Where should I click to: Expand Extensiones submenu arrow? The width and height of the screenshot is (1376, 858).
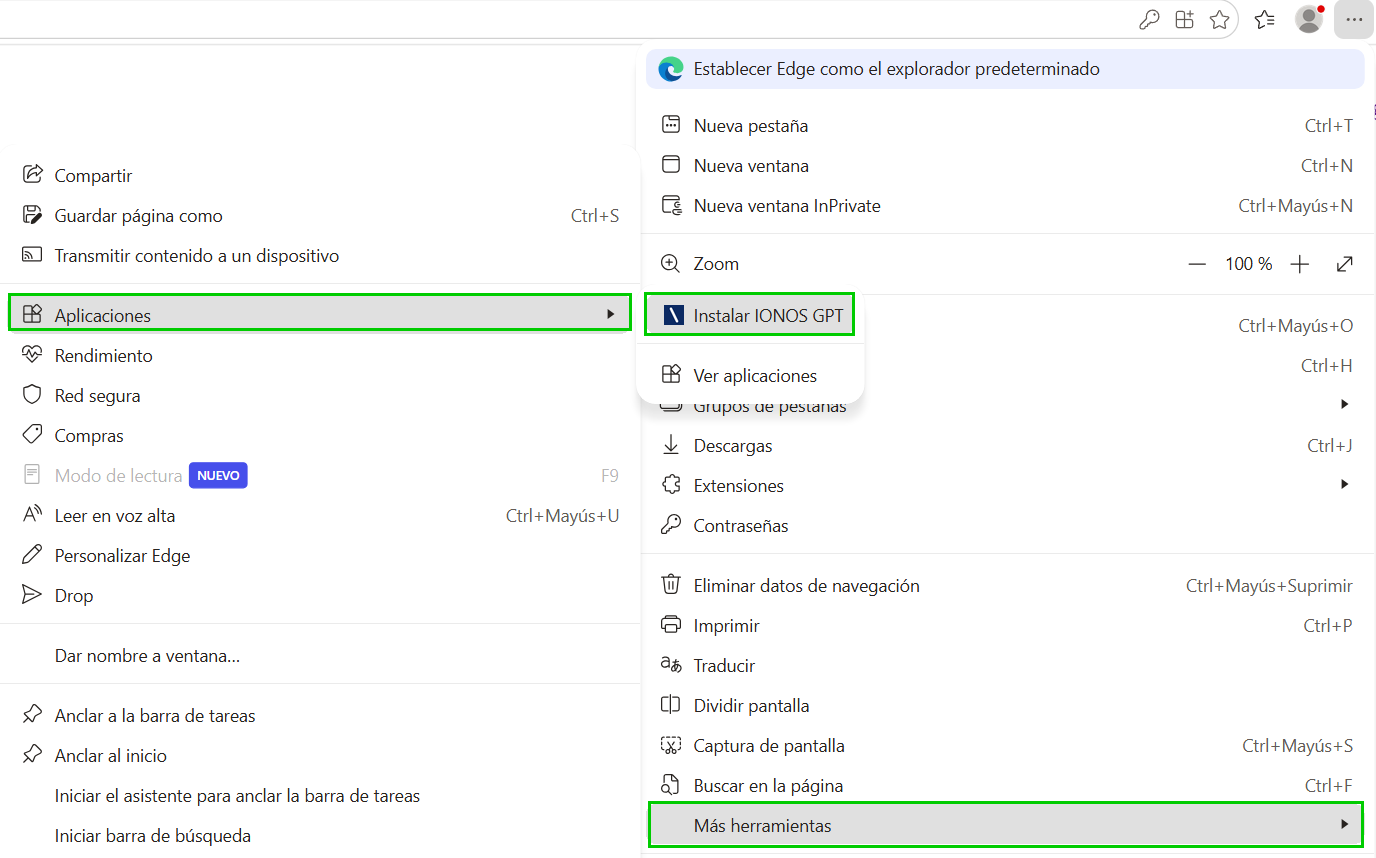(x=1344, y=485)
